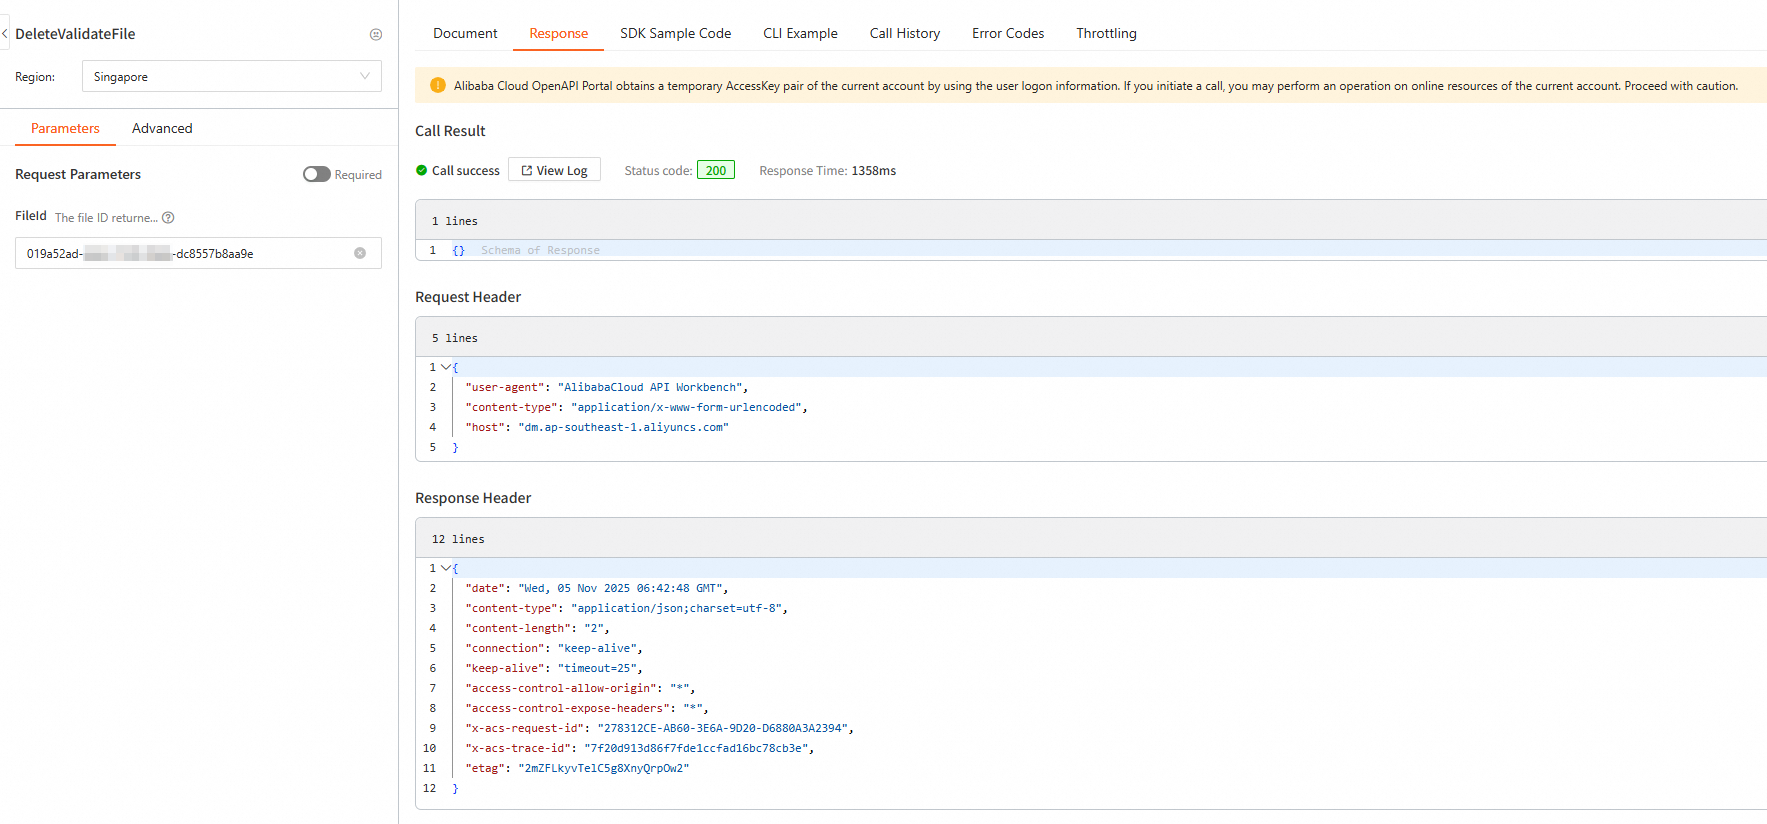Click the curly braces icon in Call Result

(x=458, y=250)
